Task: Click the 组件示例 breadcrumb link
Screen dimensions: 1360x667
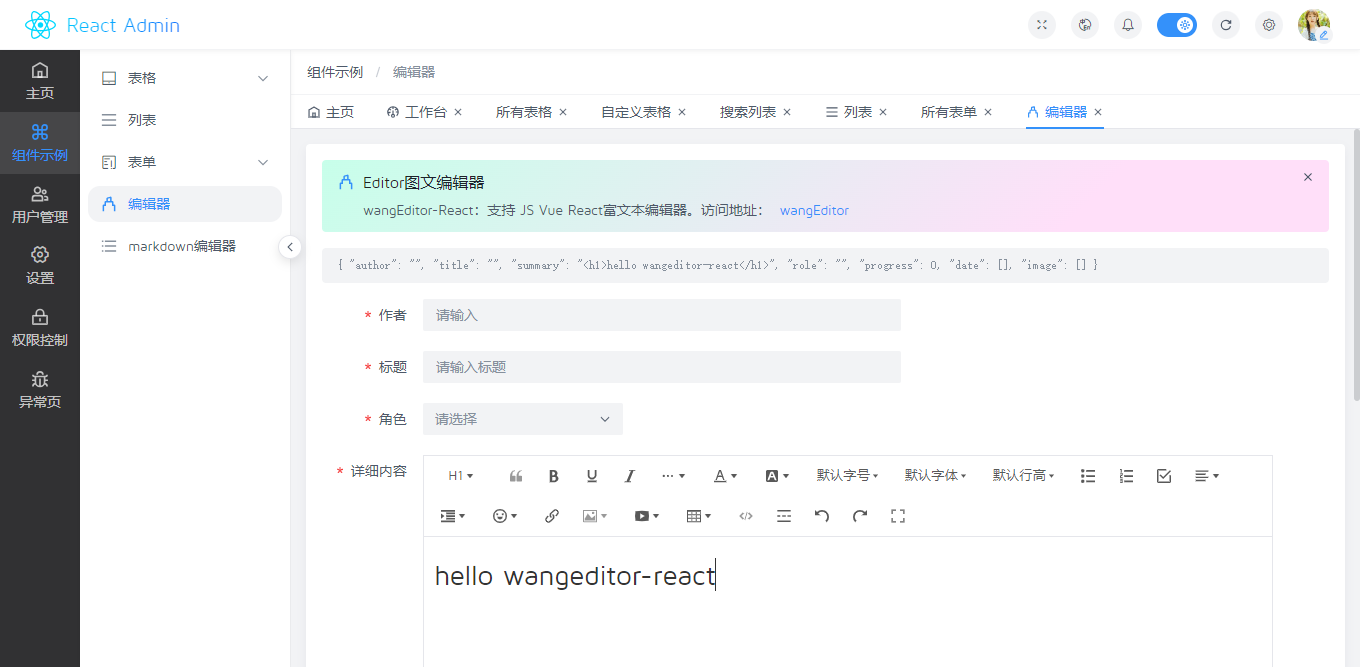Action: 335,72
